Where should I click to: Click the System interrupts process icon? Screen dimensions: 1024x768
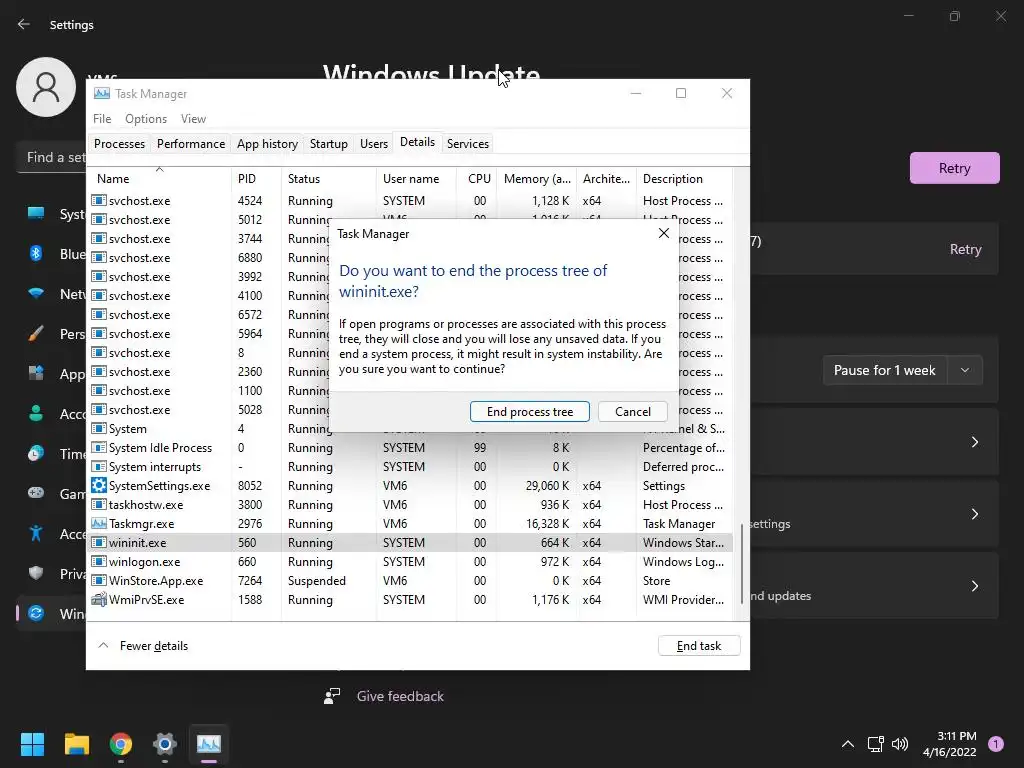click(99, 466)
